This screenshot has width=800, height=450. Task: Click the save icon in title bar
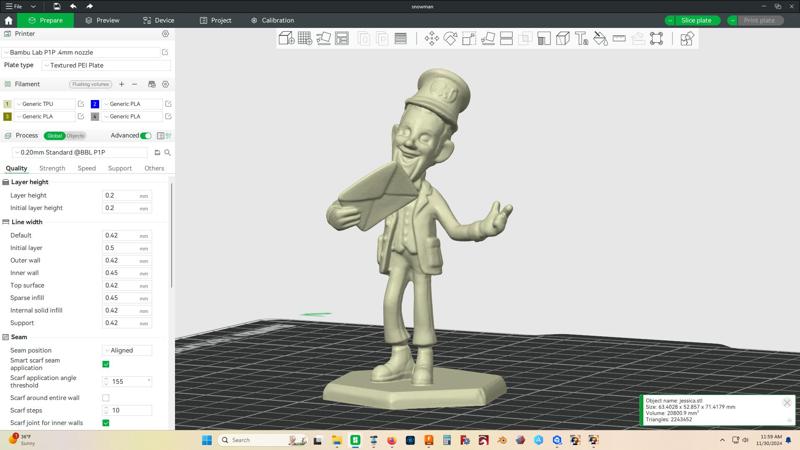coord(57,6)
